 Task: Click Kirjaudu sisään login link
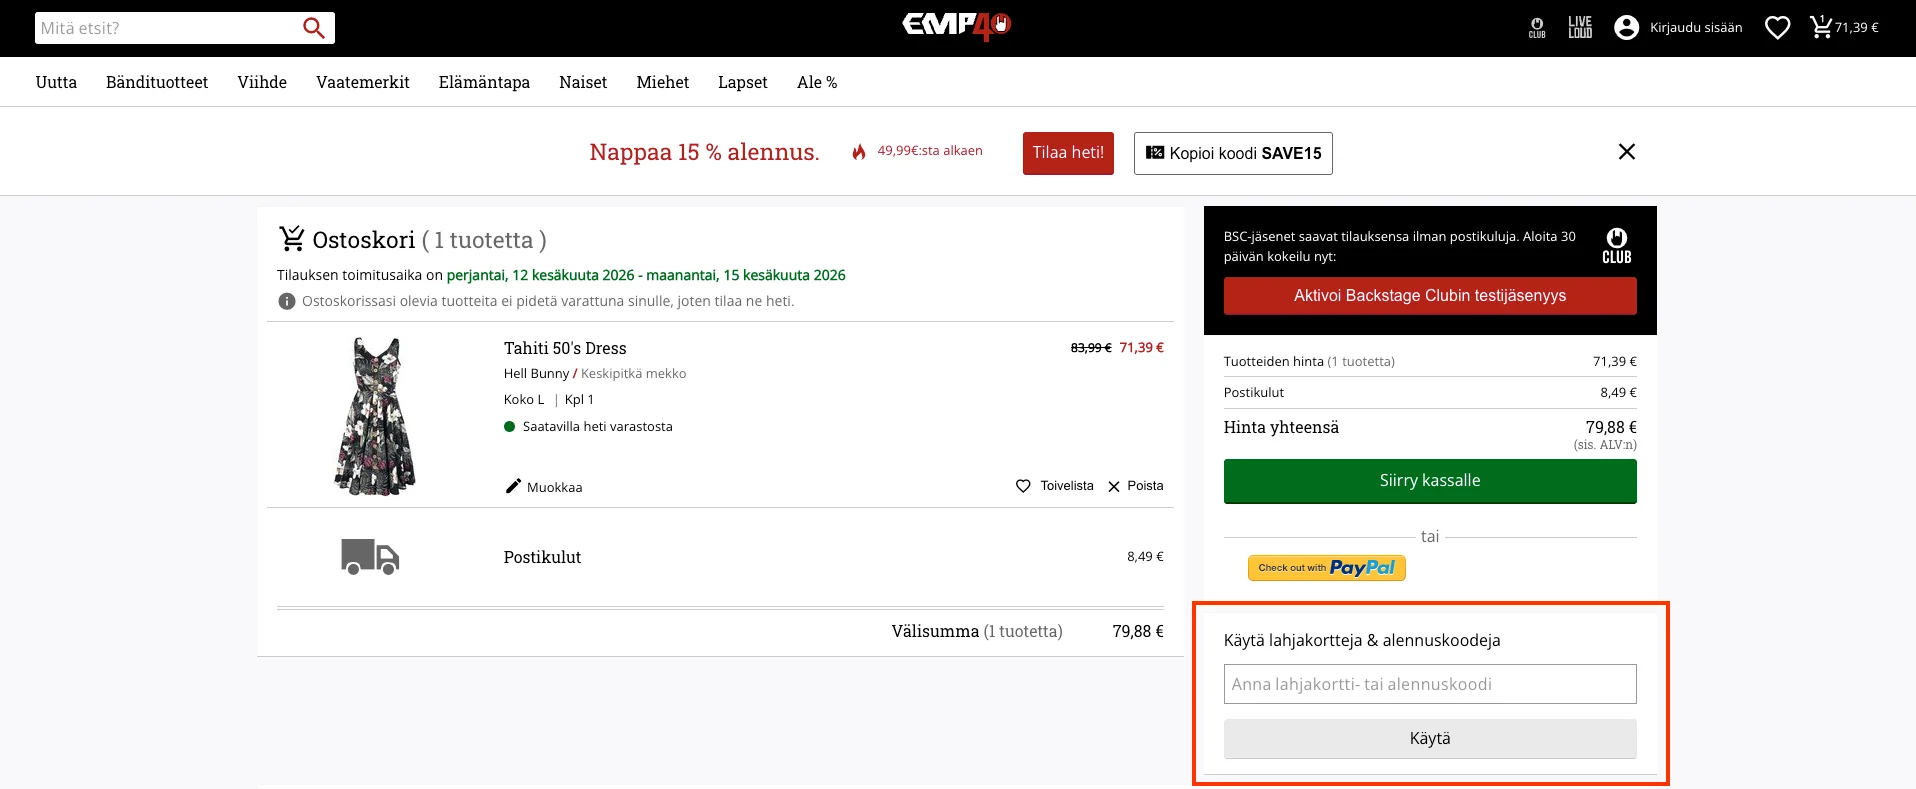(1696, 28)
